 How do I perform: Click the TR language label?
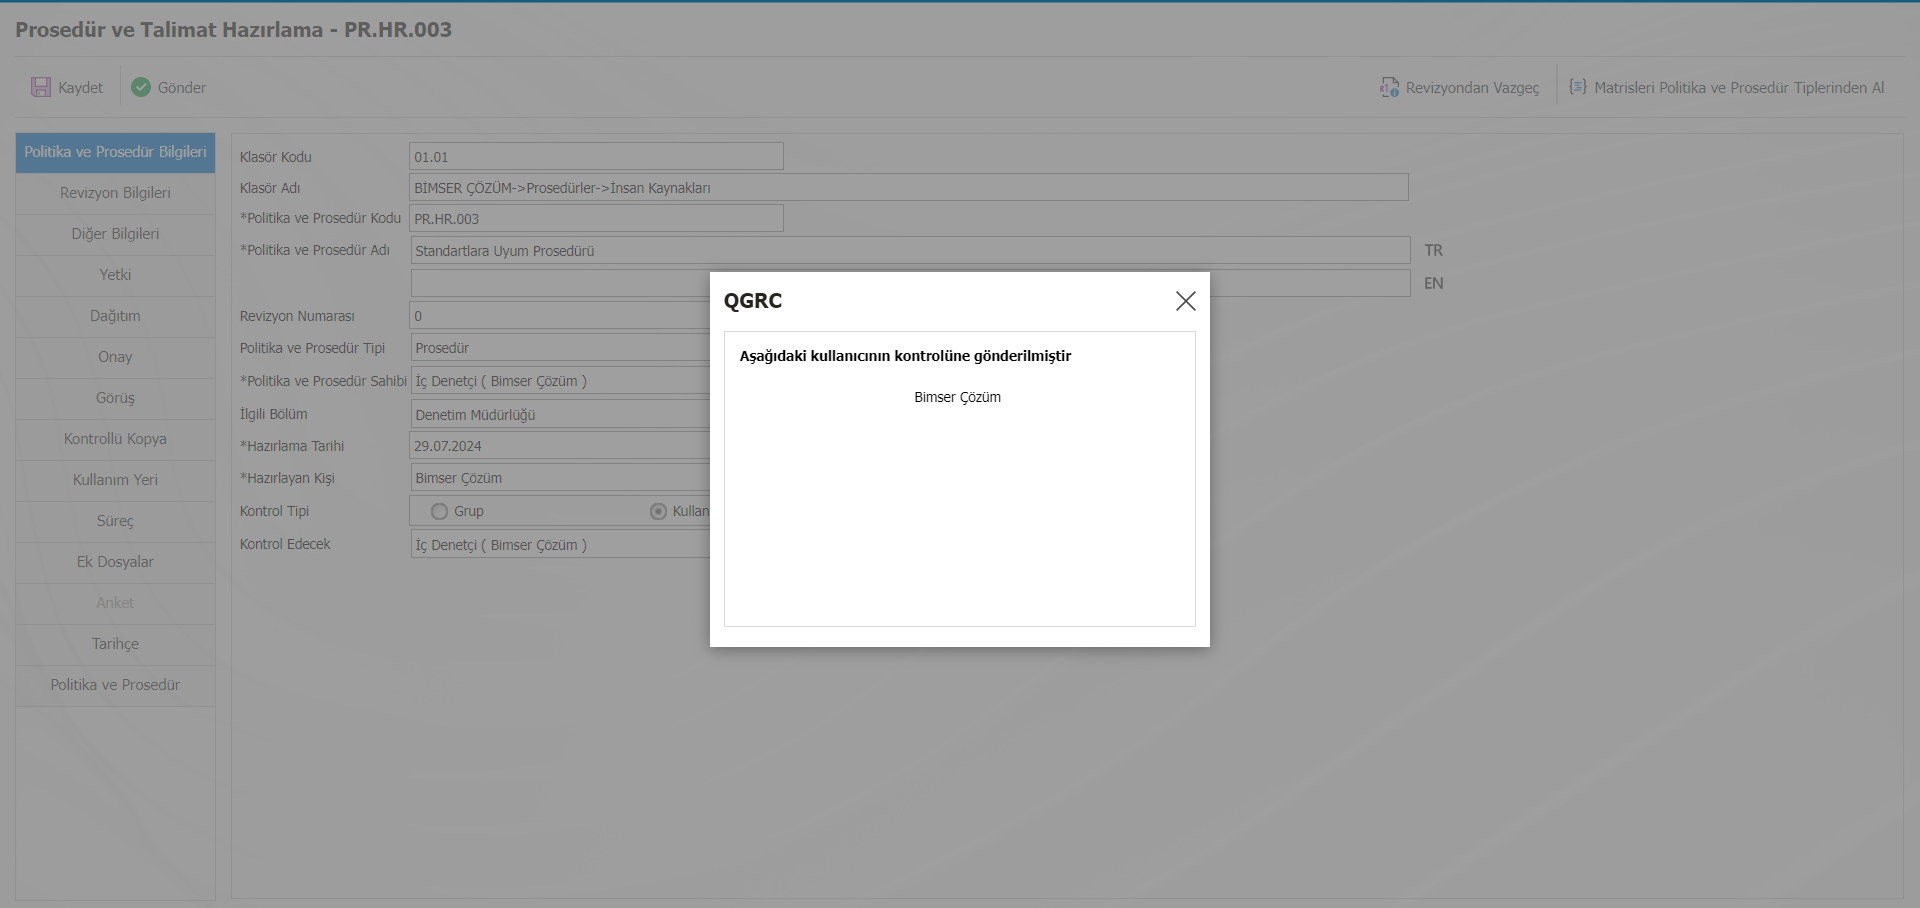coord(1433,250)
